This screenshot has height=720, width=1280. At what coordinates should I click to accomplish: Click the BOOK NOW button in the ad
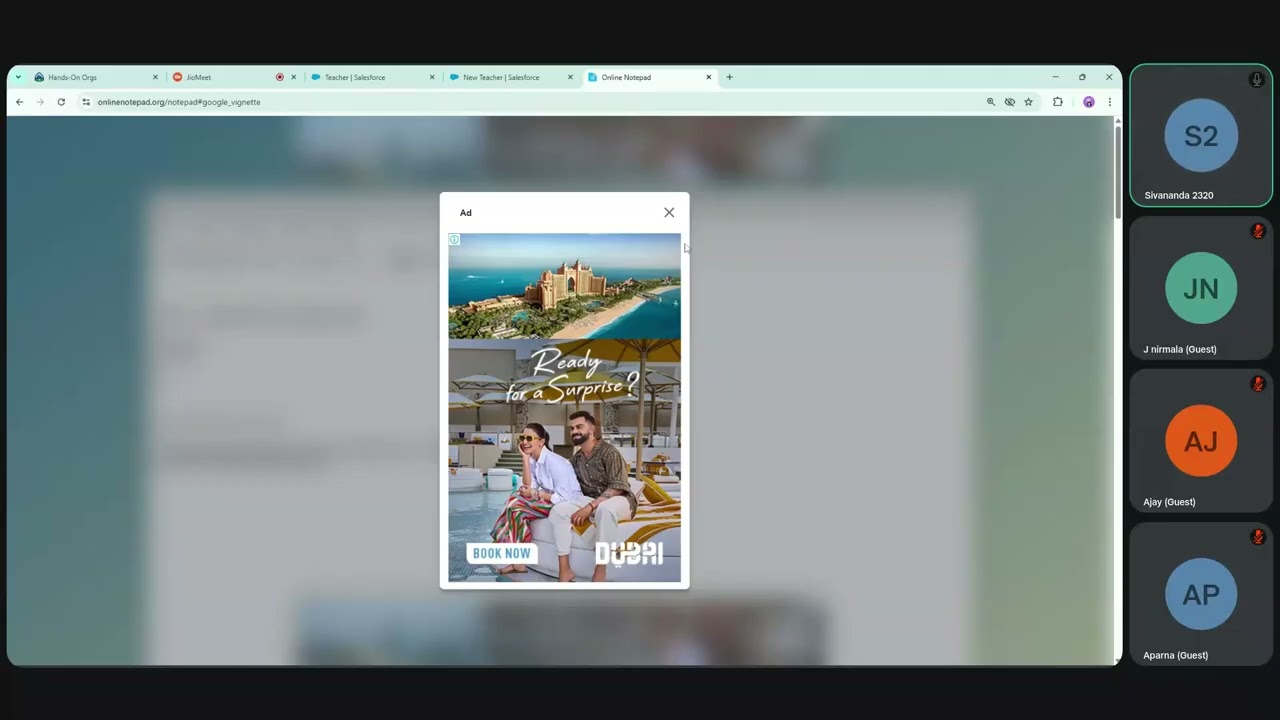[x=502, y=553]
